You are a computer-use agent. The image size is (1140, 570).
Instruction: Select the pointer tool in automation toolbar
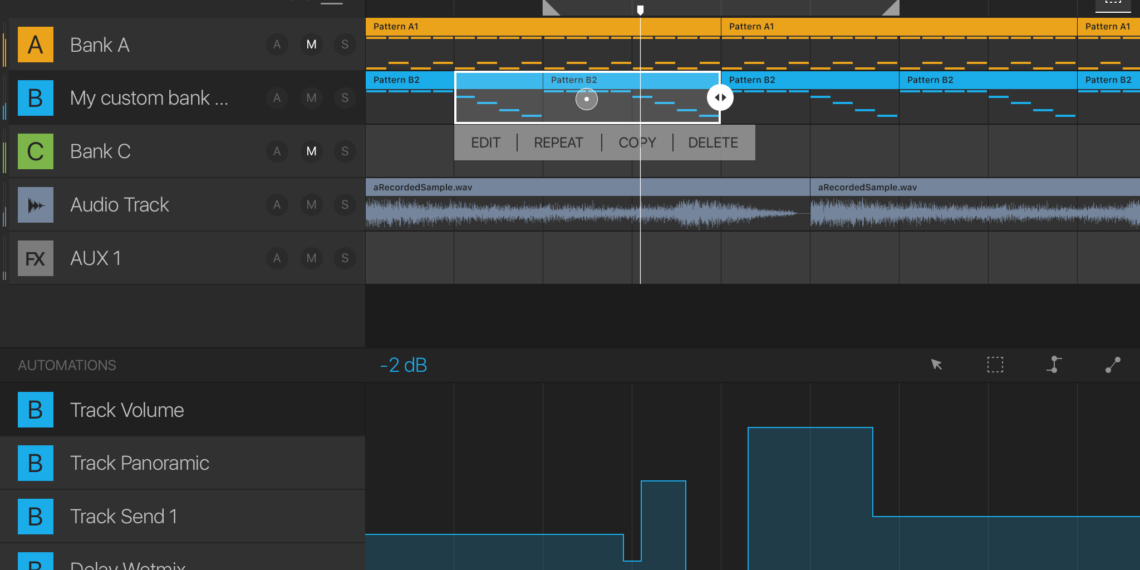tap(936, 365)
